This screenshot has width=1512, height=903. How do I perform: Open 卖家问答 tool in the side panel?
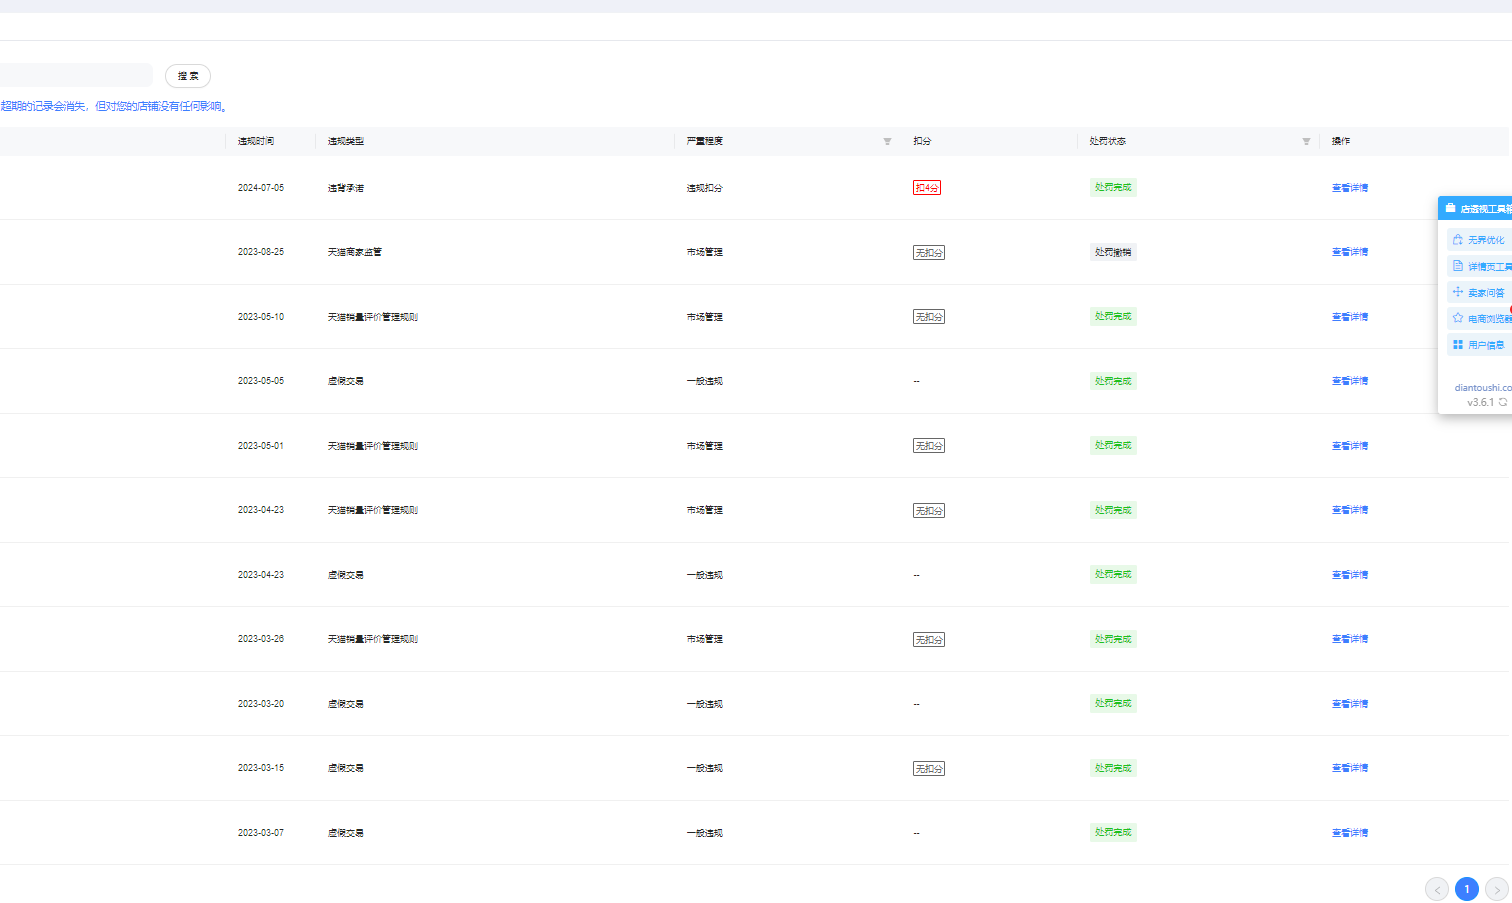tap(1479, 292)
